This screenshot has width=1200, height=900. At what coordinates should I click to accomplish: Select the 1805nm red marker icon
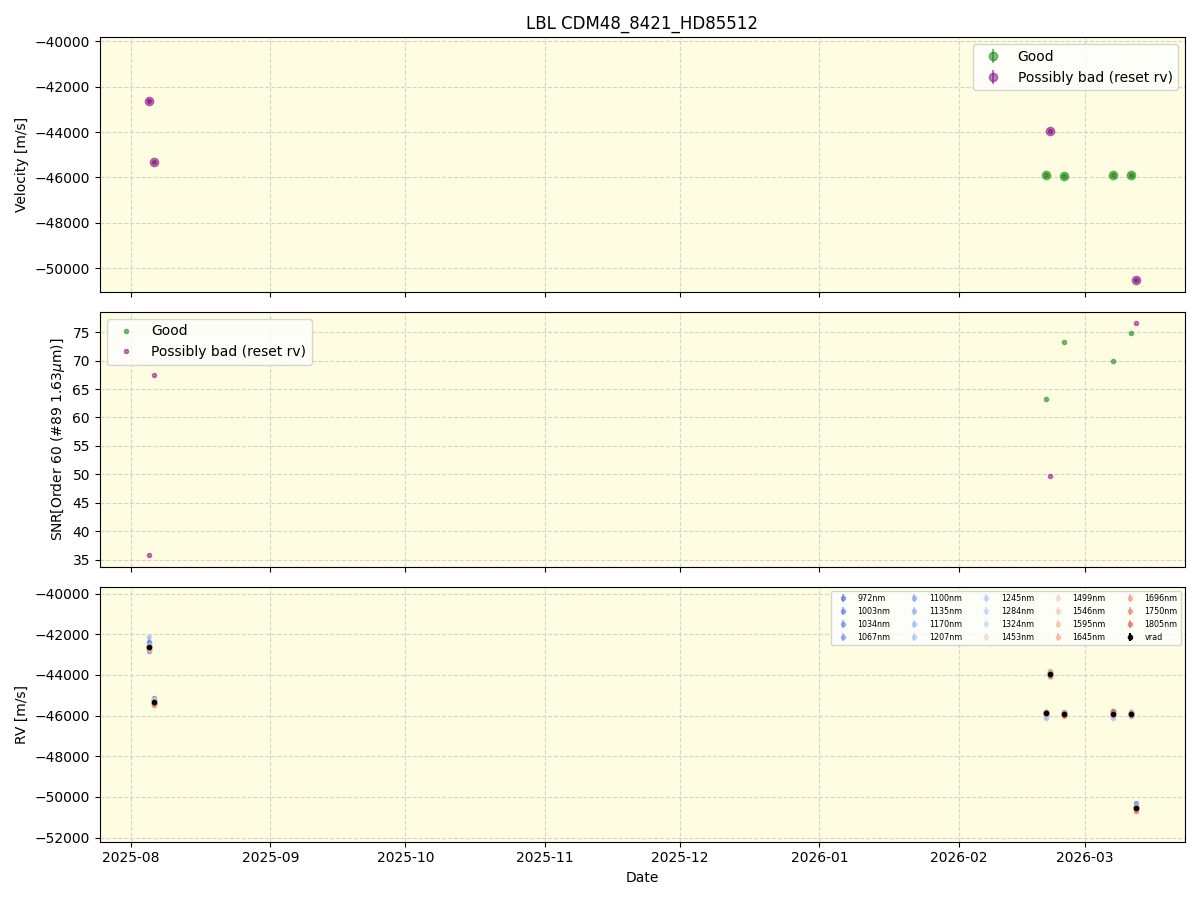pos(1130,623)
